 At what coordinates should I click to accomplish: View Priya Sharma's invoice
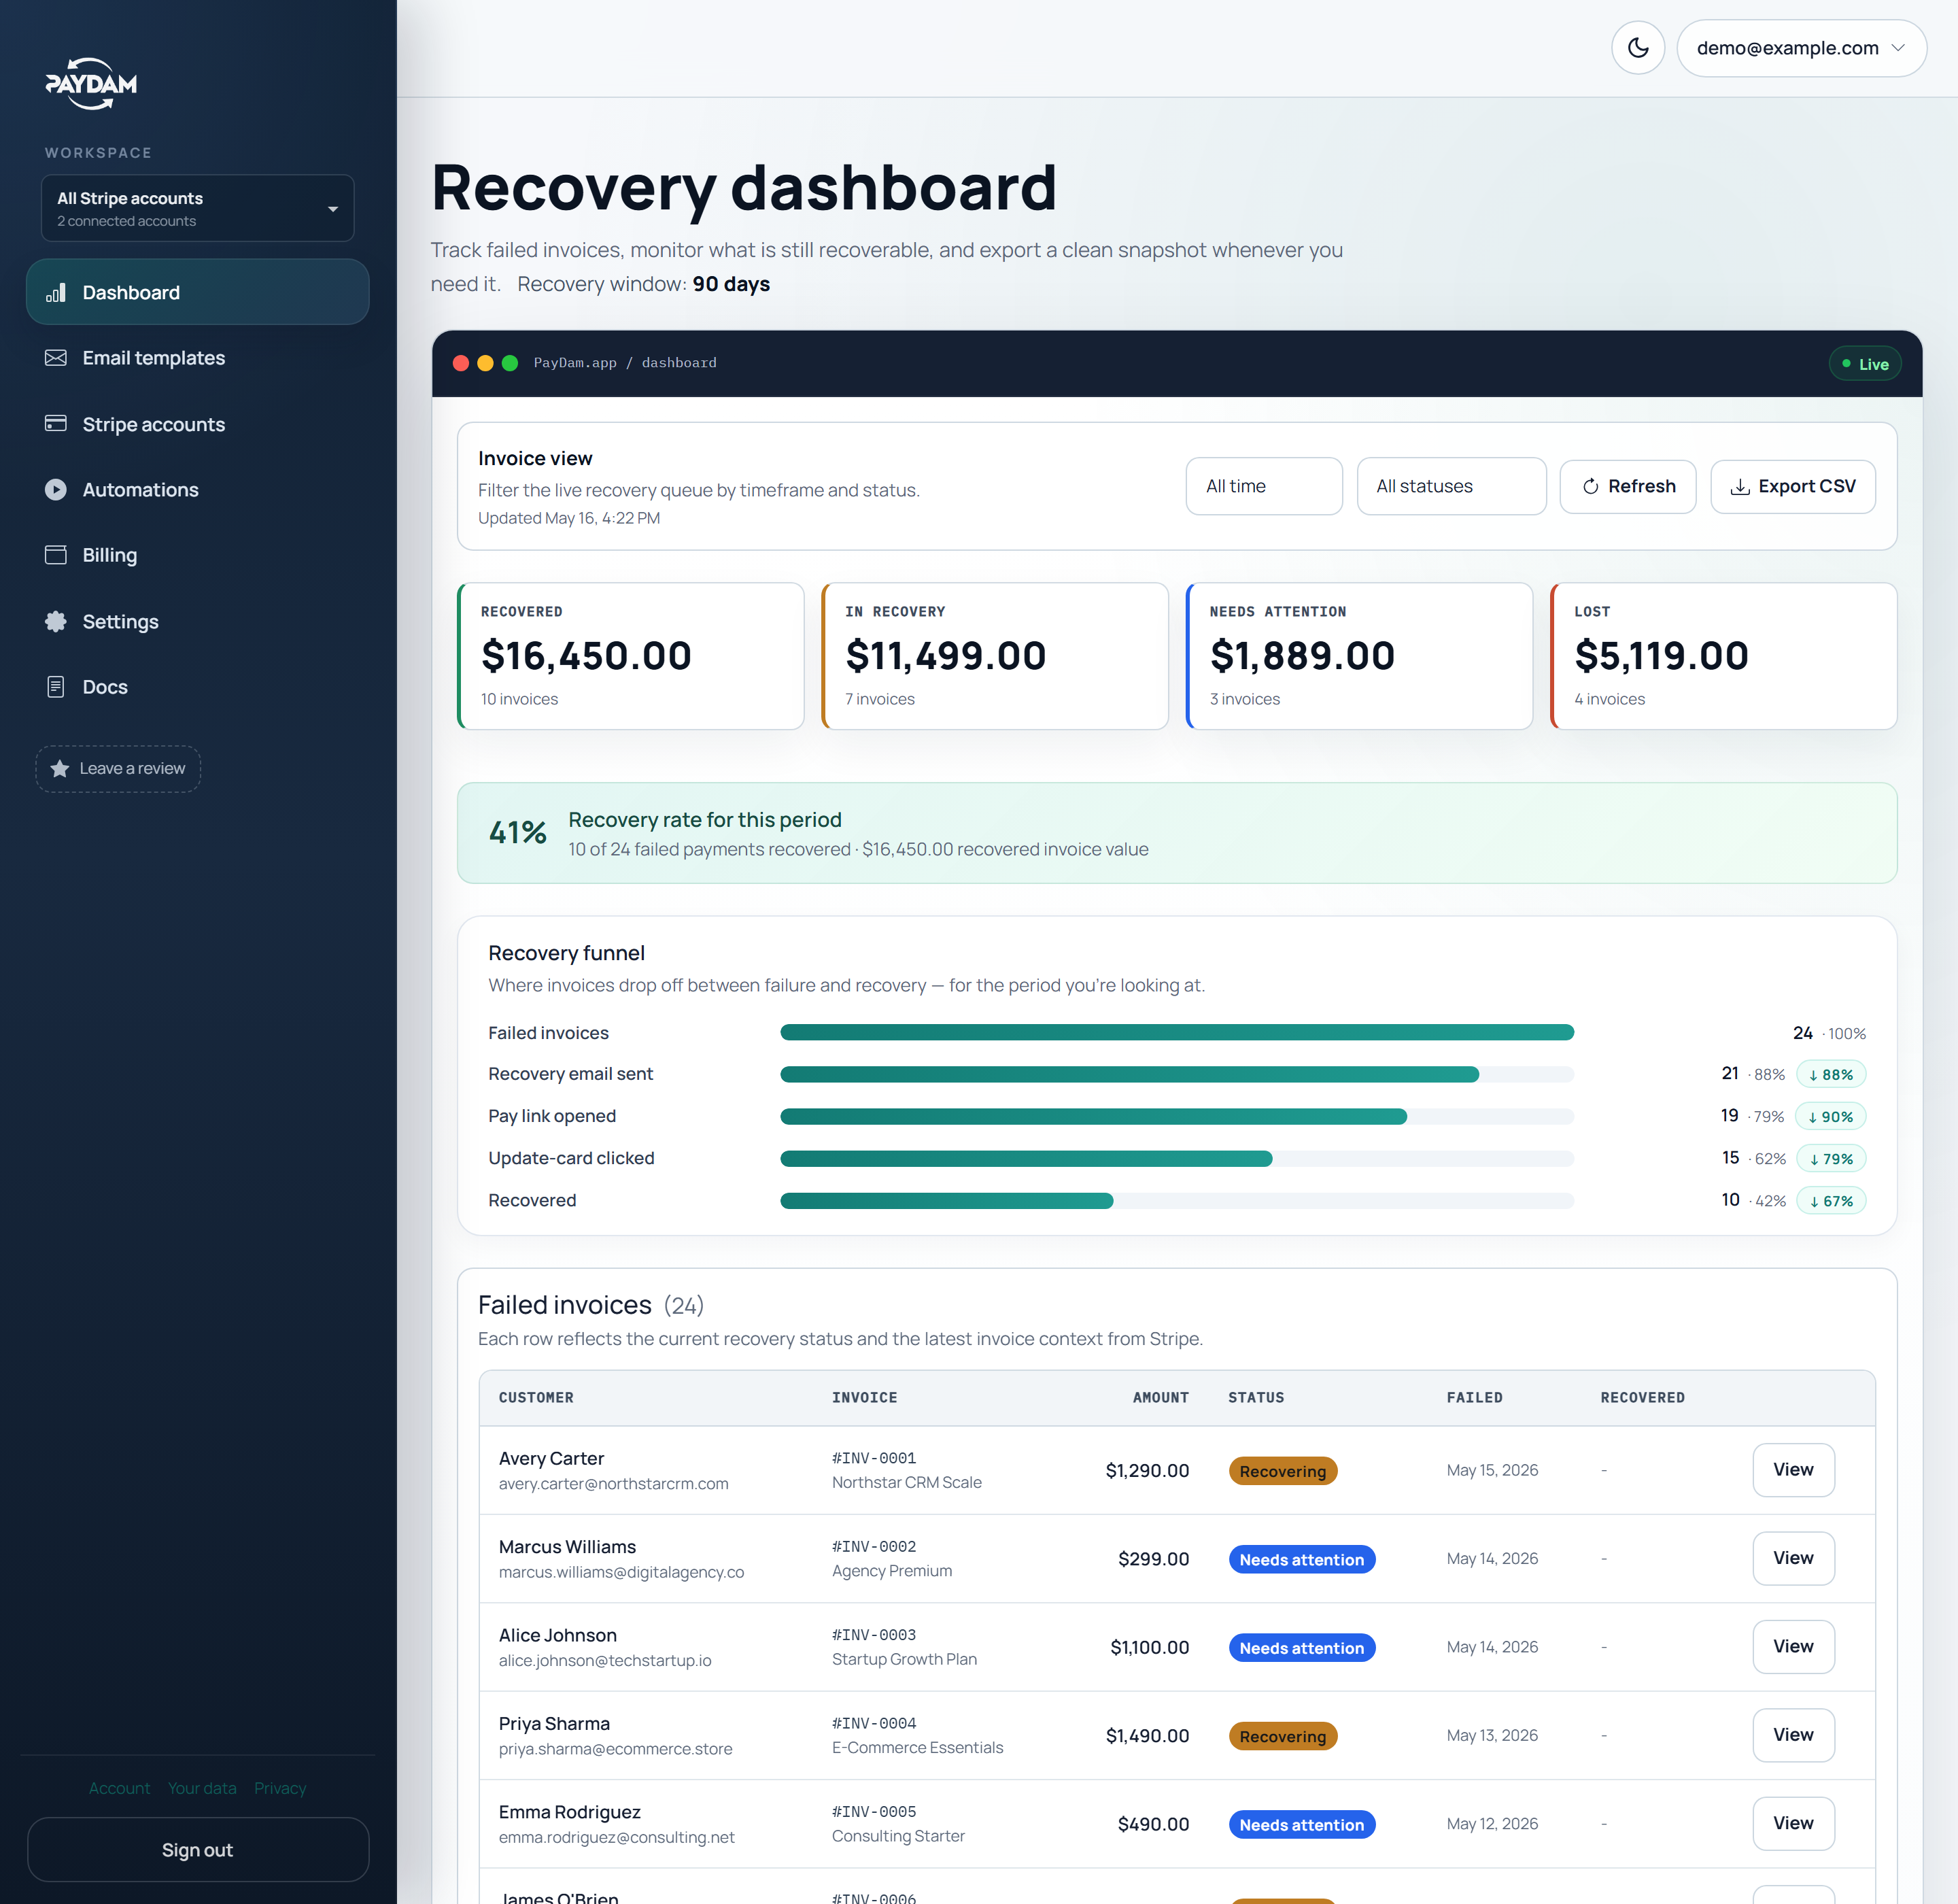(1793, 1734)
